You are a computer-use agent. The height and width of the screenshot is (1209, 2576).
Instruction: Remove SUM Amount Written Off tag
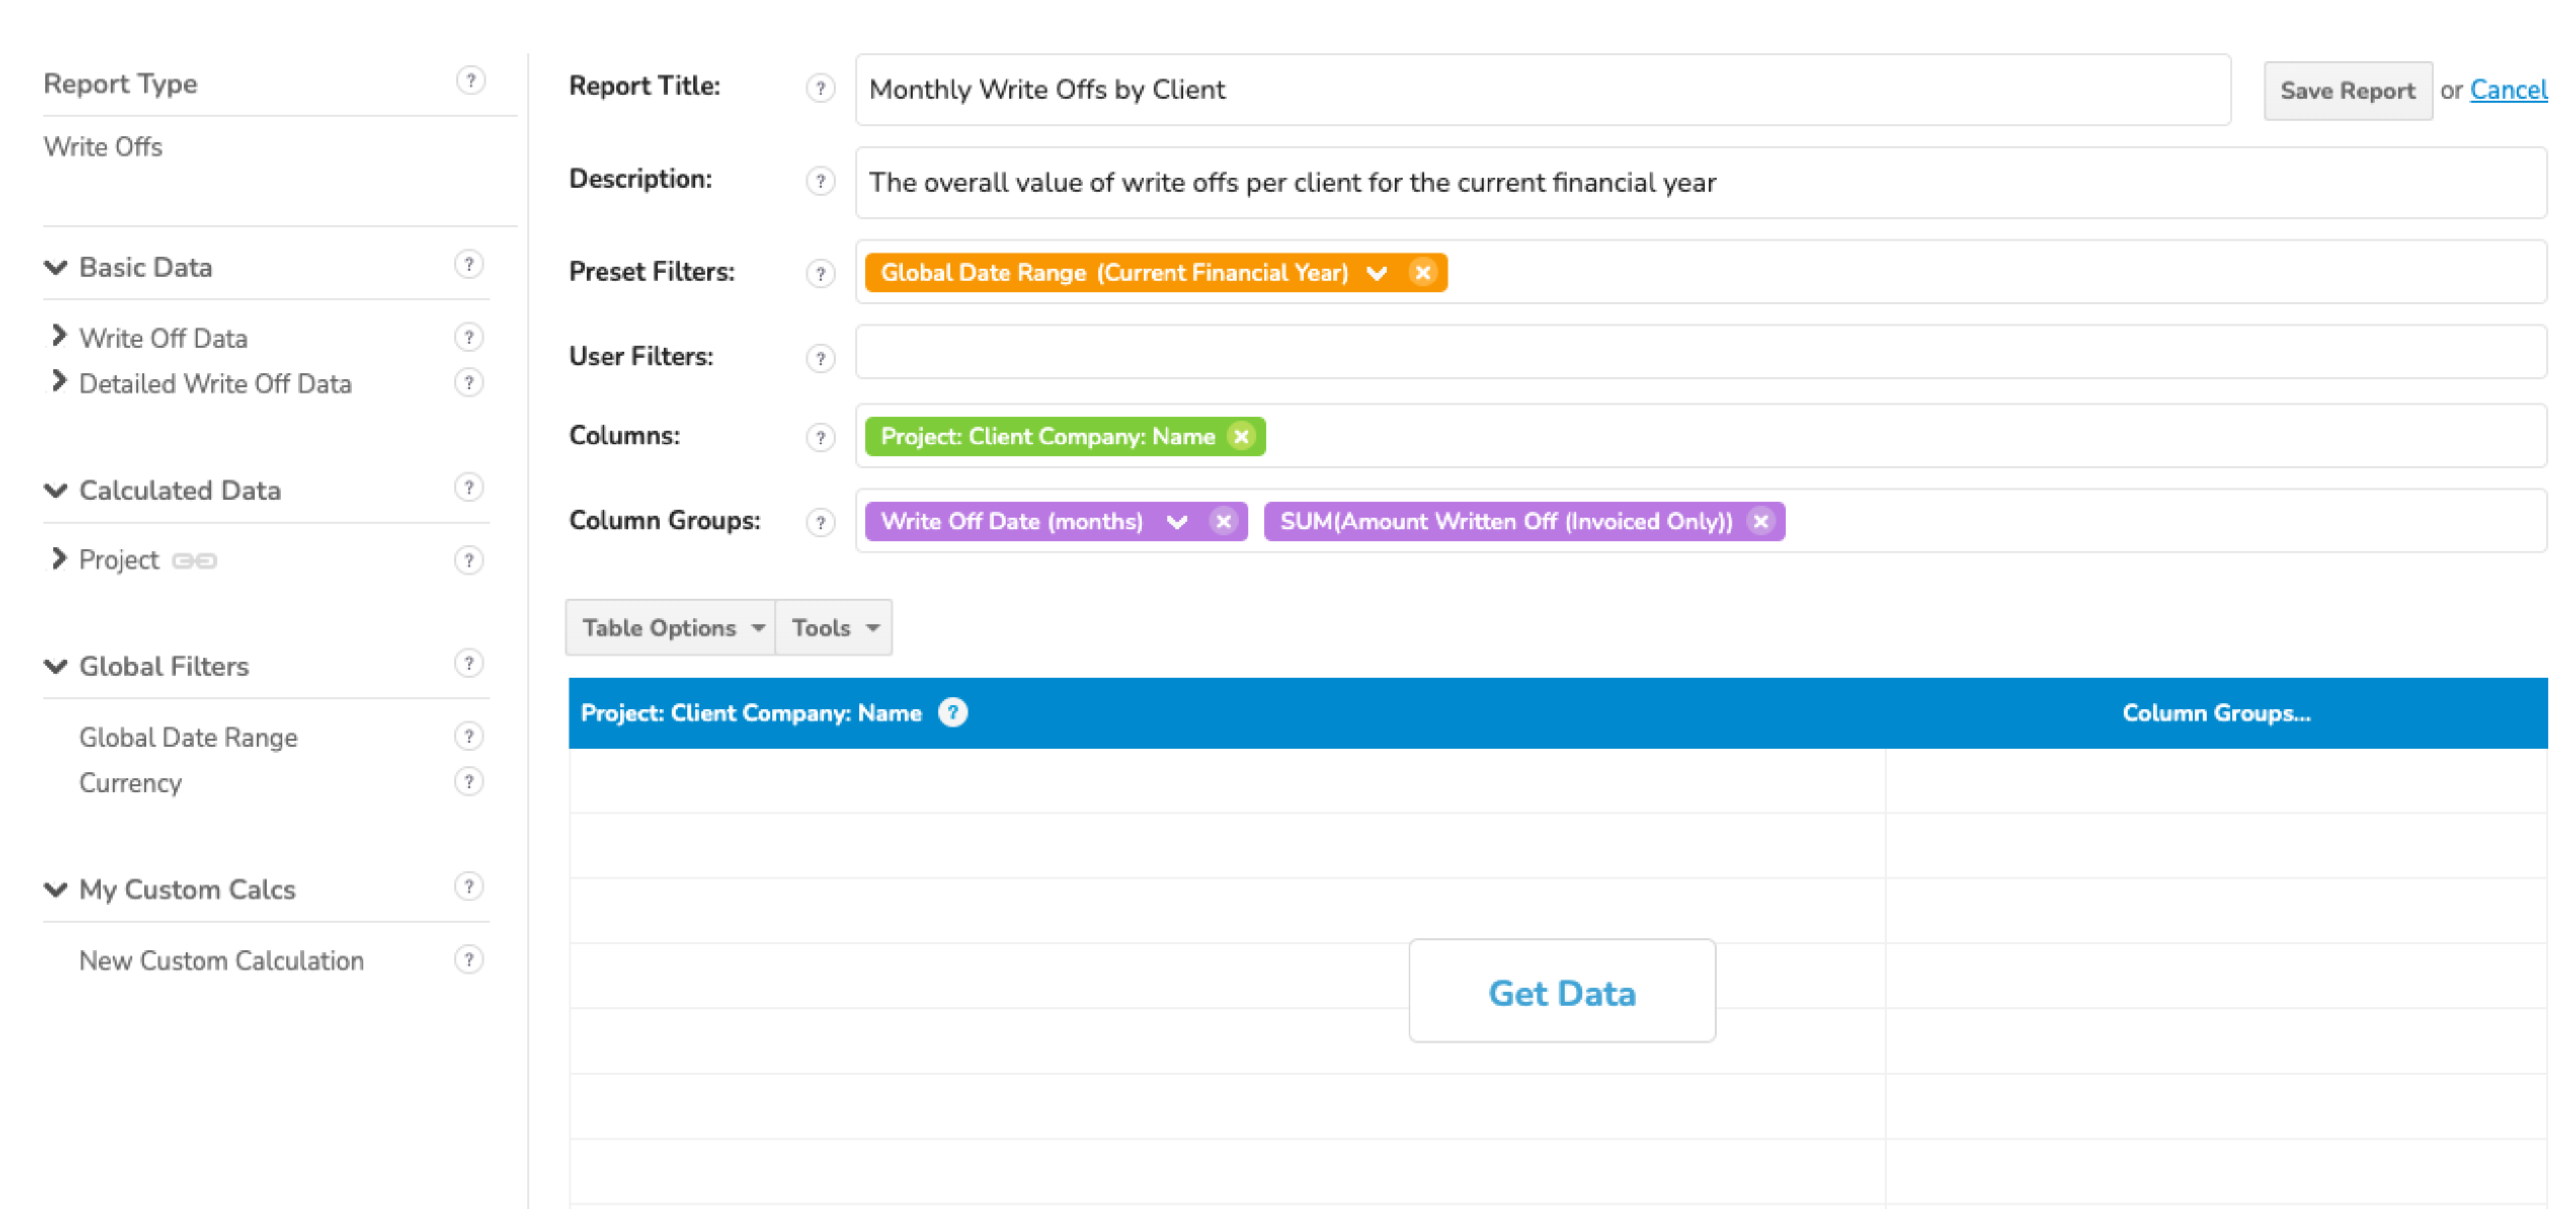click(1761, 521)
